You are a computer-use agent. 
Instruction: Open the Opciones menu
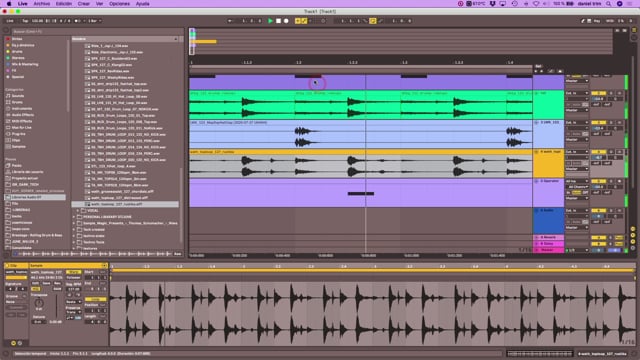(x=119, y=4)
